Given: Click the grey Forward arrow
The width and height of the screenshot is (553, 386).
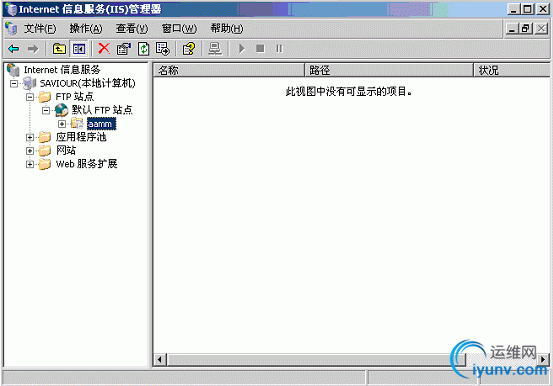Looking at the screenshot, I should (33, 49).
